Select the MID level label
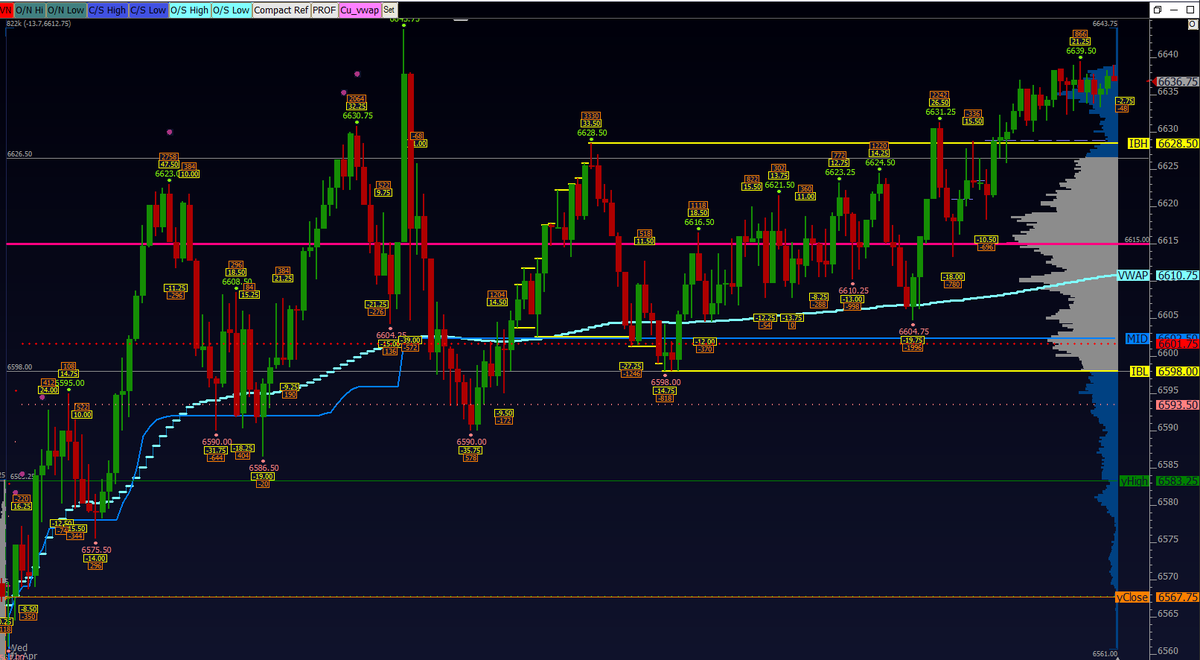This screenshot has height=660, width=1200. (1138, 338)
